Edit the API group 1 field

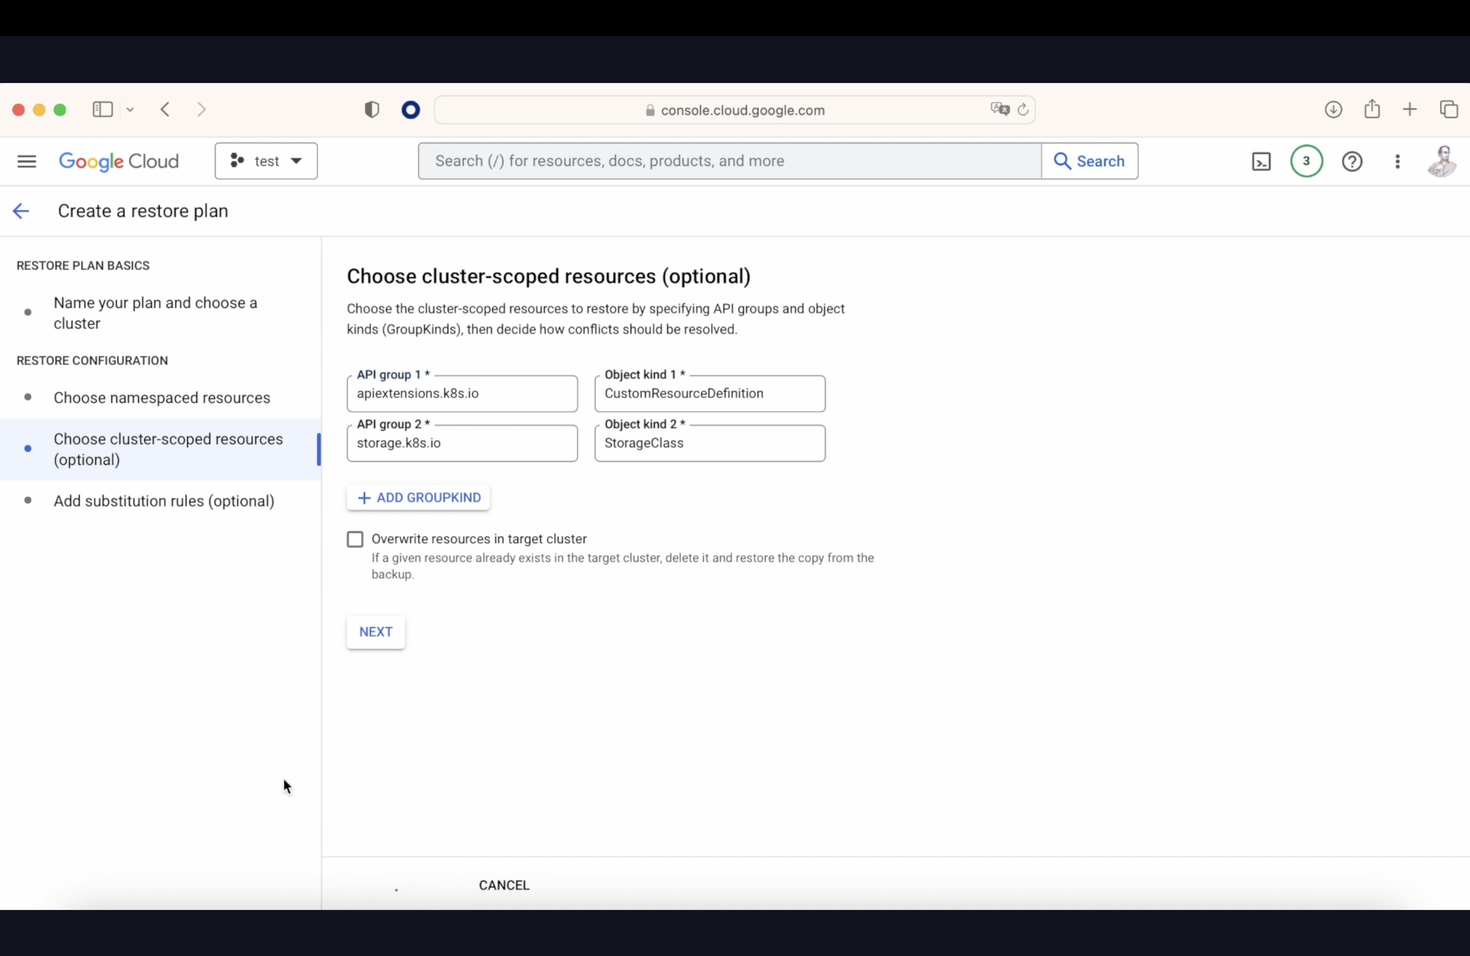point(462,393)
